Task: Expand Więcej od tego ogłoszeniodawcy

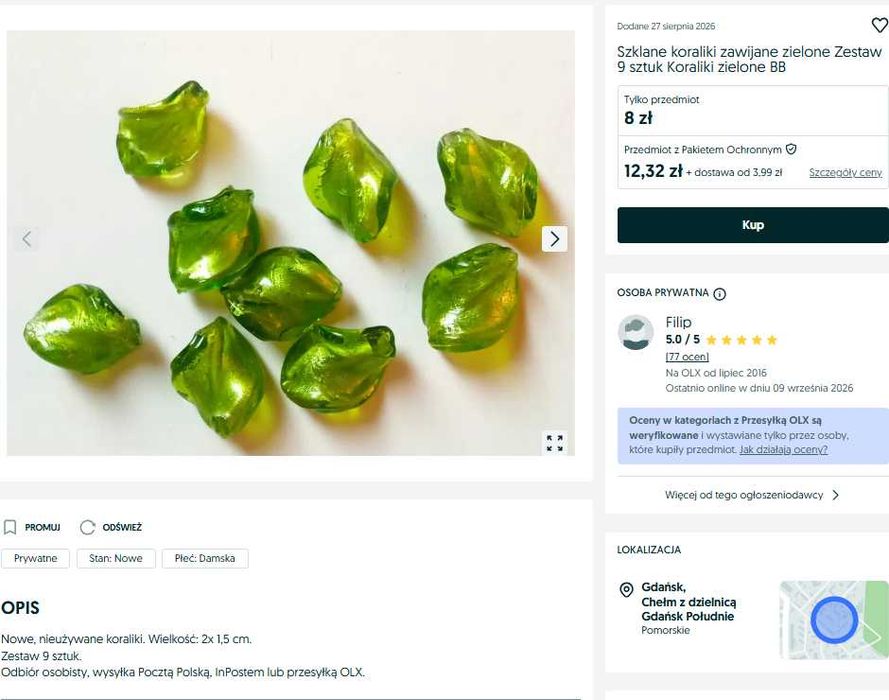Action: coord(752,495)
